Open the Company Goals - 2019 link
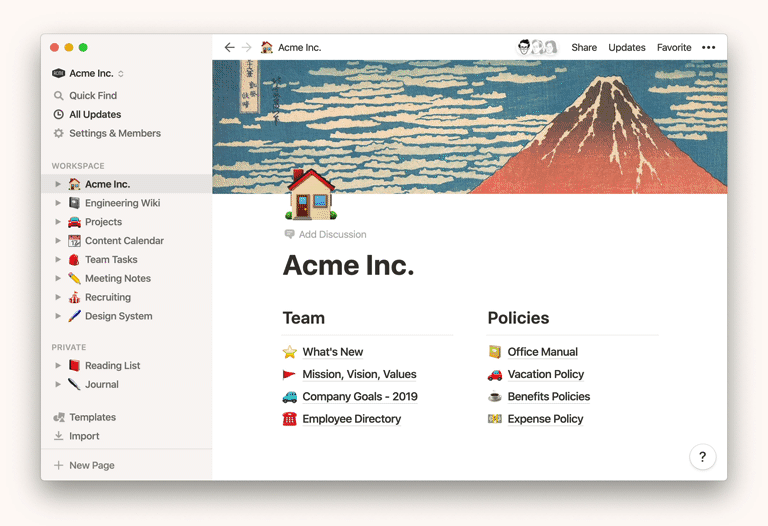This screenshot has height=526, width=768. [x=359, y=397]
